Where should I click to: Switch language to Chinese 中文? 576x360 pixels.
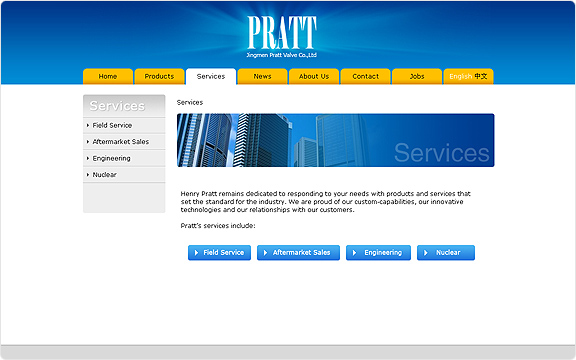[x=480, y=76]
